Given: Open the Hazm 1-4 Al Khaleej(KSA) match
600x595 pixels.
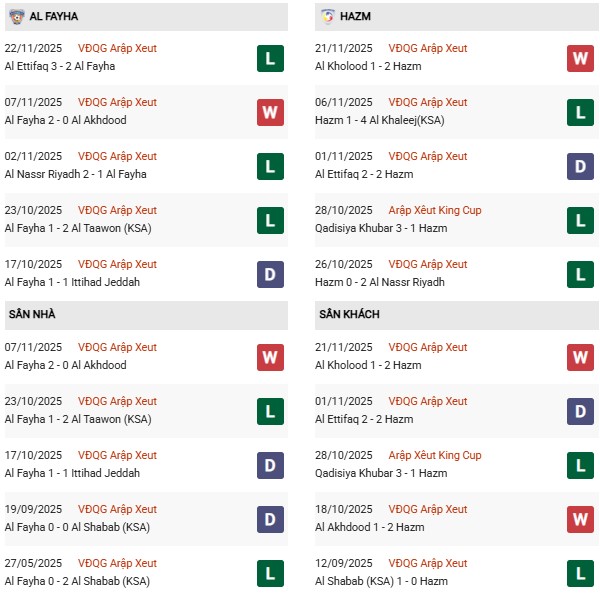Looking at the screenshot, I should [x=381, y=120].
